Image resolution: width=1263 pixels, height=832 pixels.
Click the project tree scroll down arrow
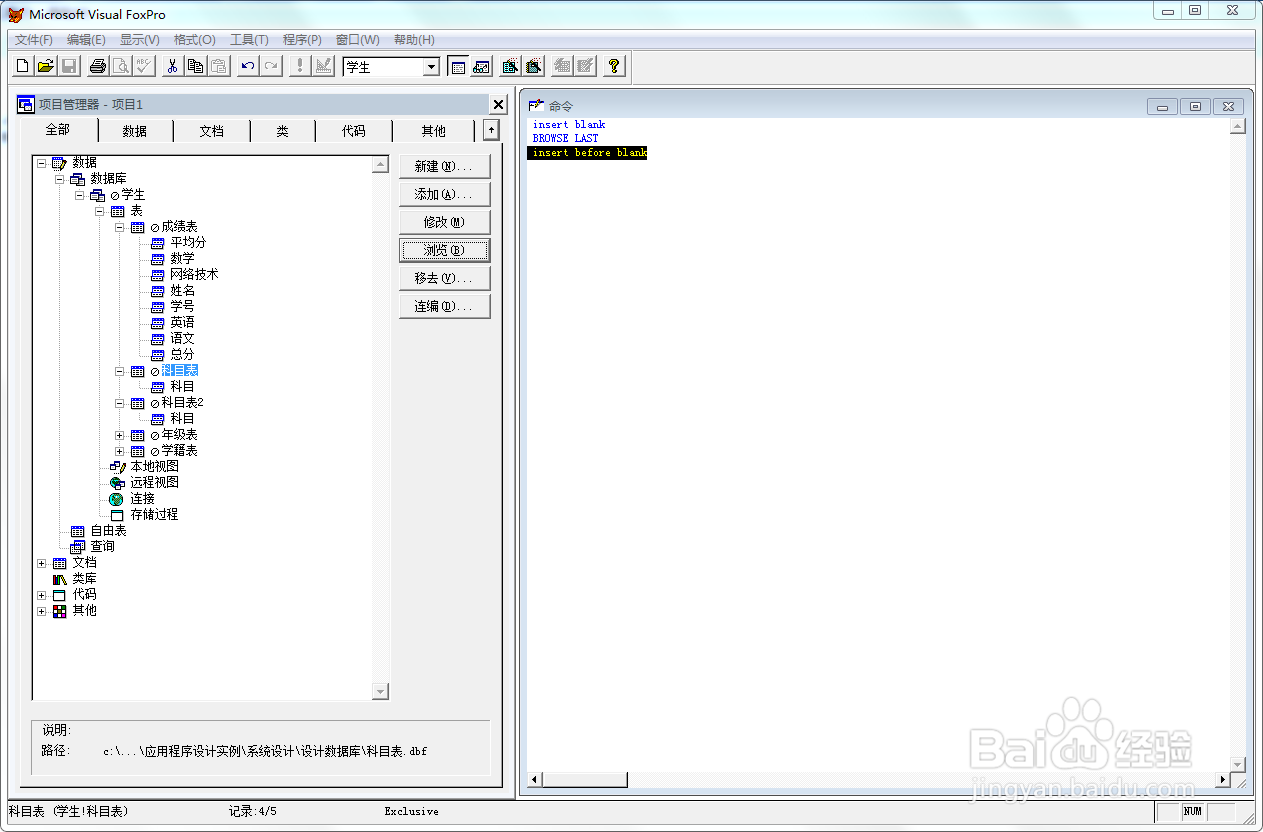380,691
